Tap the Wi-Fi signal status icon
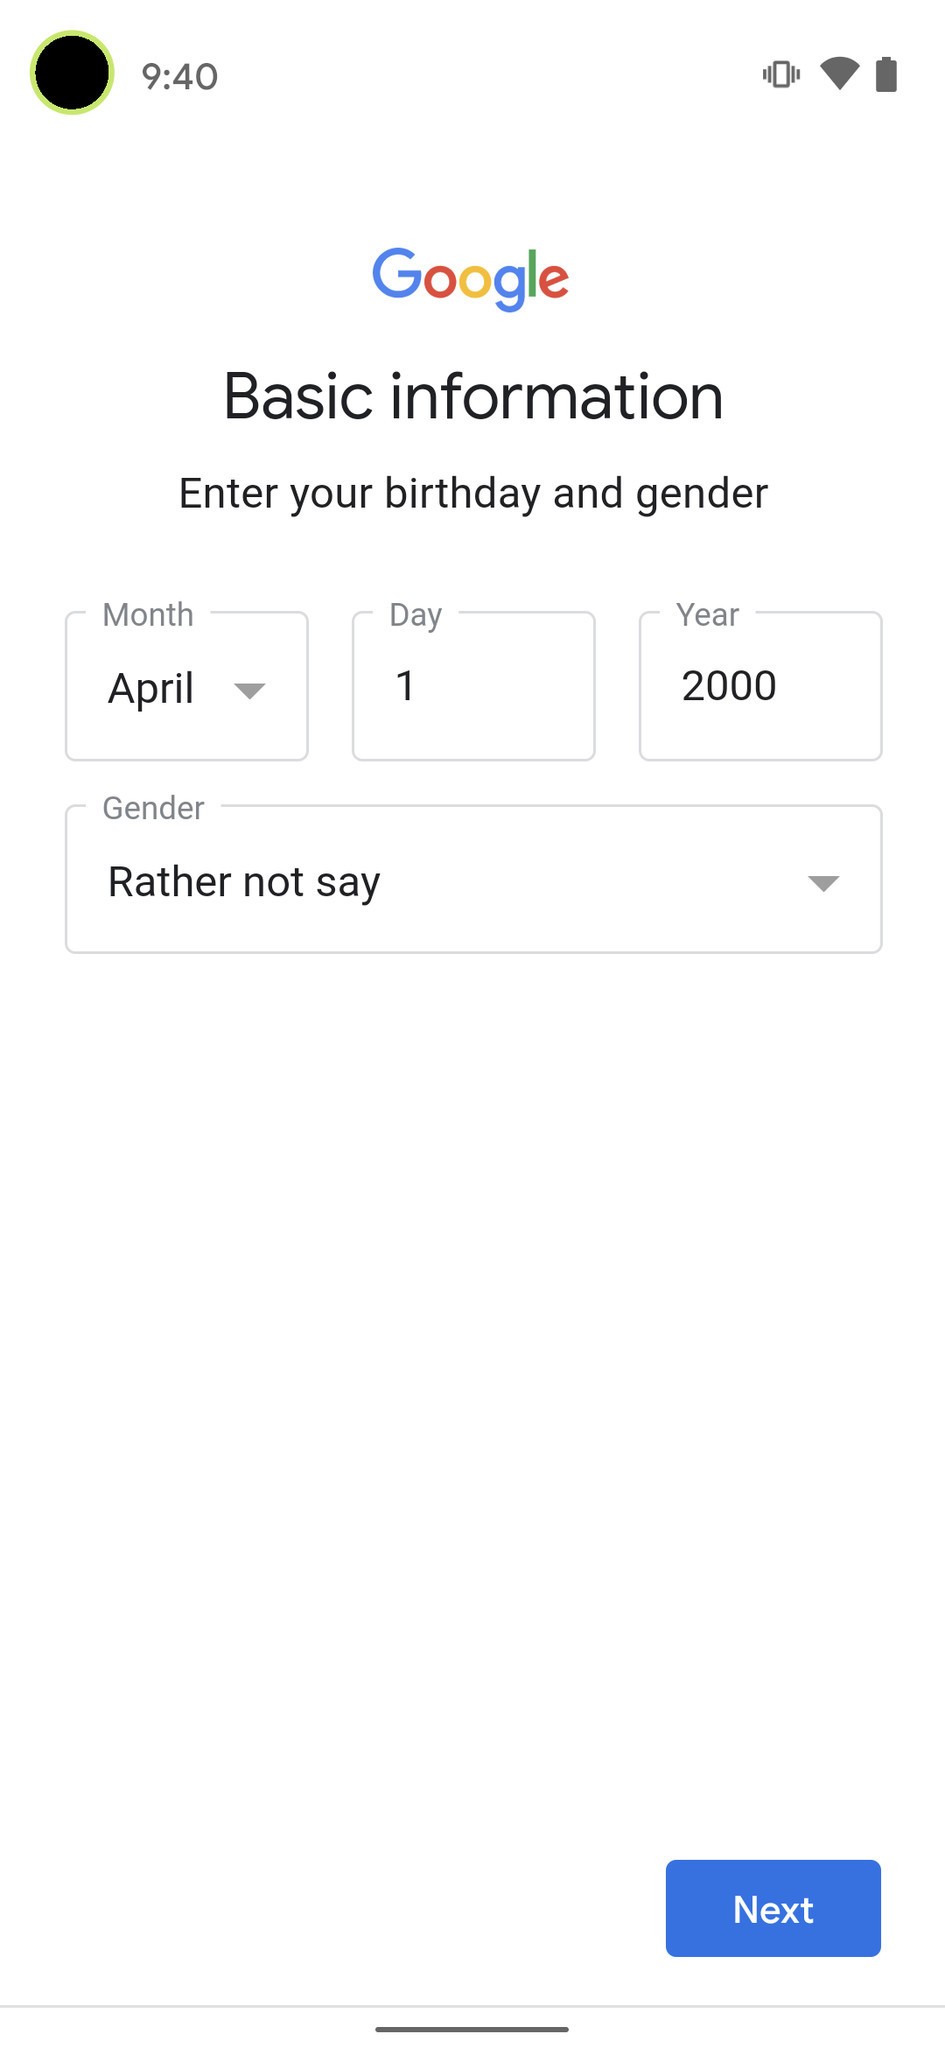This screenshot has height=2048, width=945. tap(839, 74)
